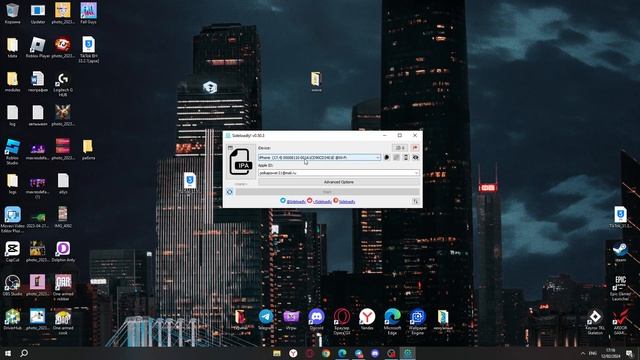This screenshot has width=640, height=360.
Task: Open the Updater desktop icon
Action: point(38,13)
